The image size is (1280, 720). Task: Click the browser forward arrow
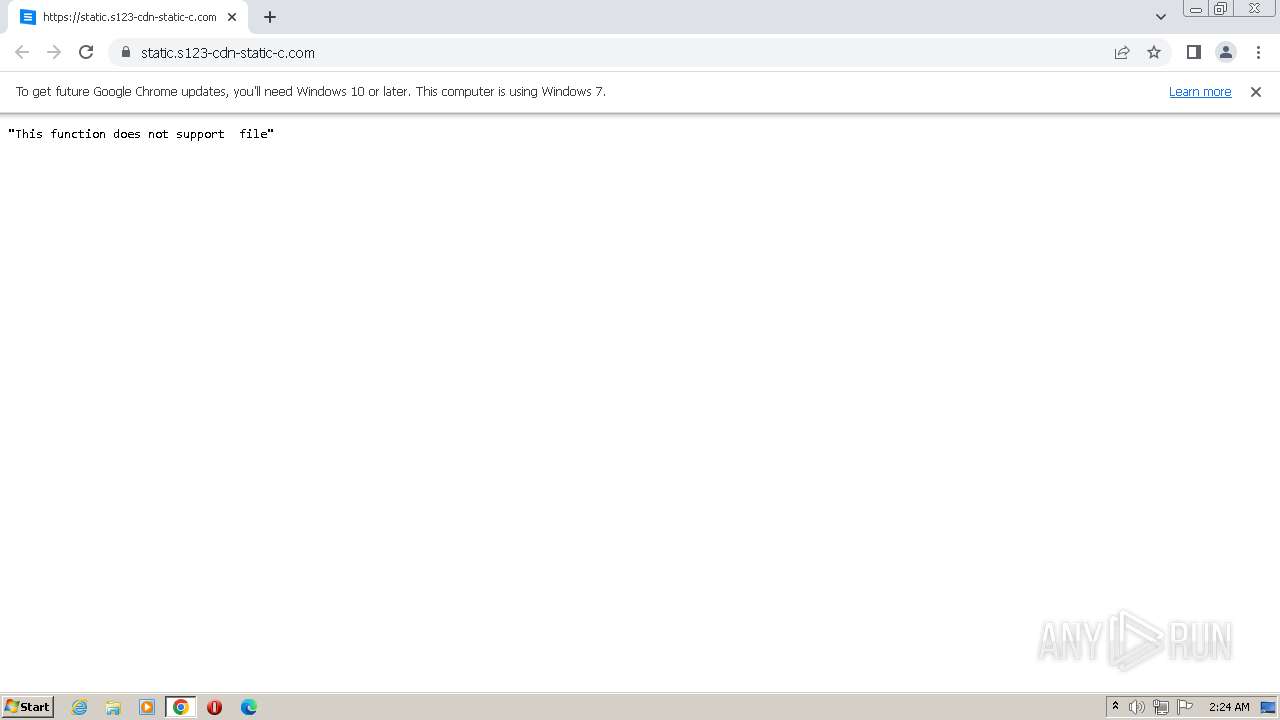54,52
